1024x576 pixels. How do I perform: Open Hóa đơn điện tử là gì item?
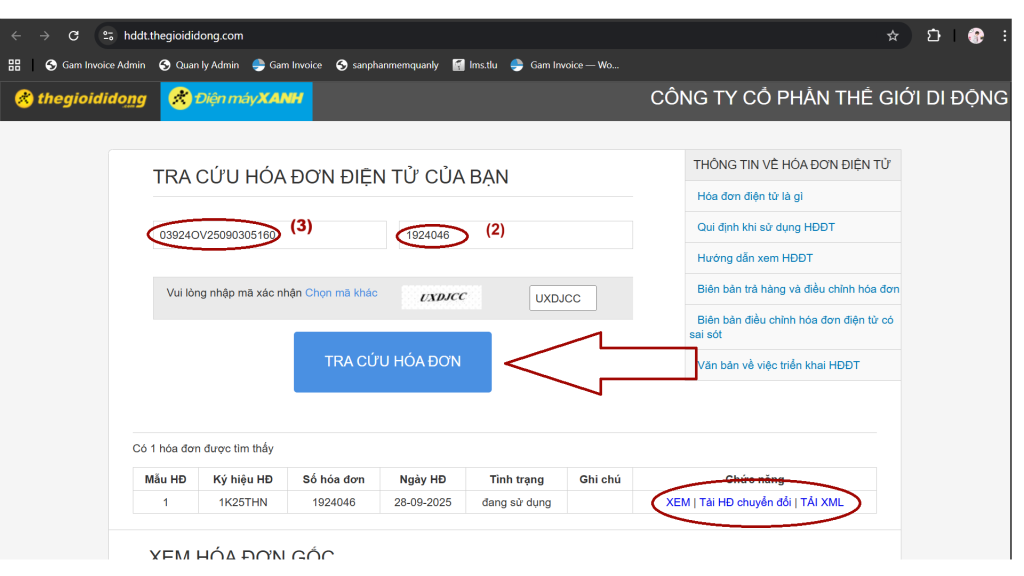[x=749, y=196]
